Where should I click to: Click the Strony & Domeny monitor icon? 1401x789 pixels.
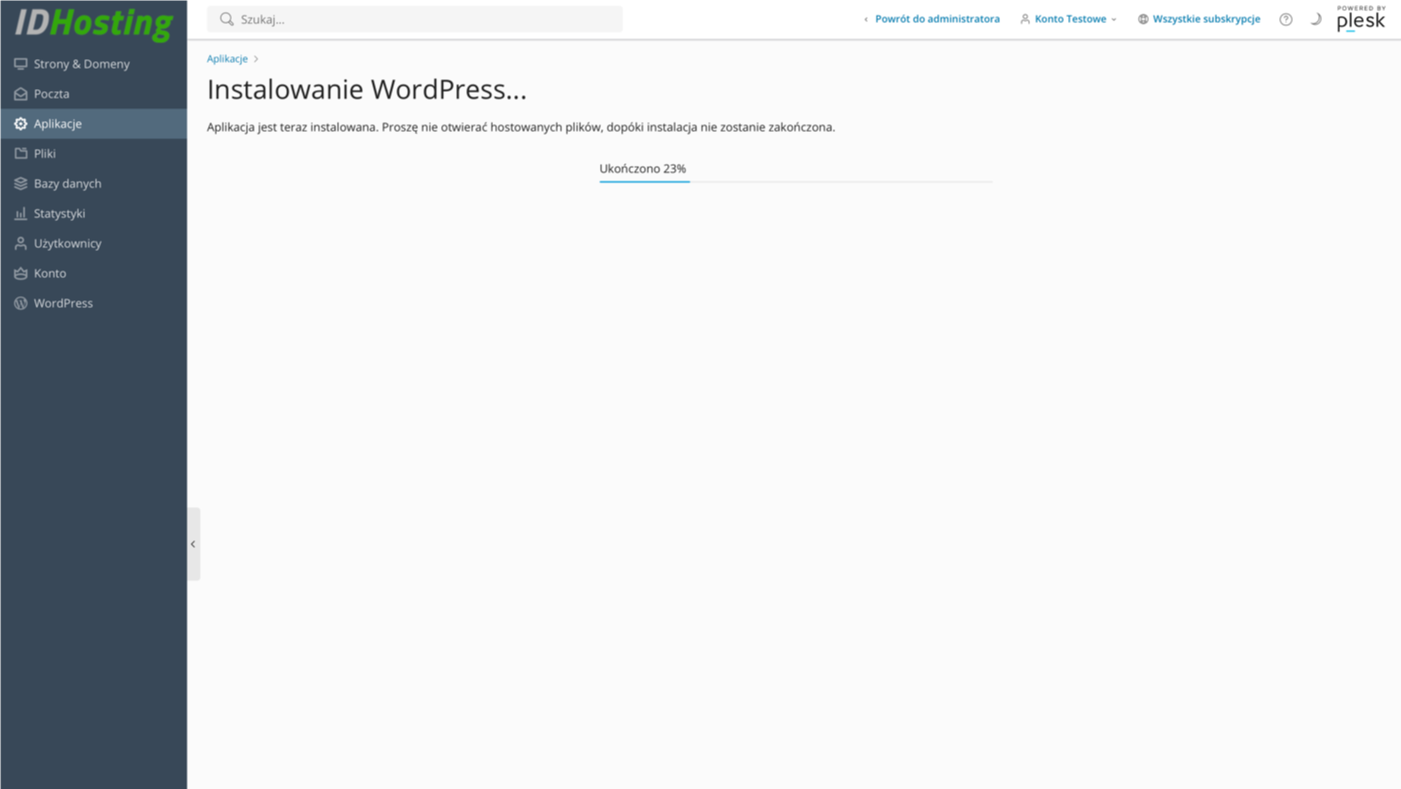(20, 64)
